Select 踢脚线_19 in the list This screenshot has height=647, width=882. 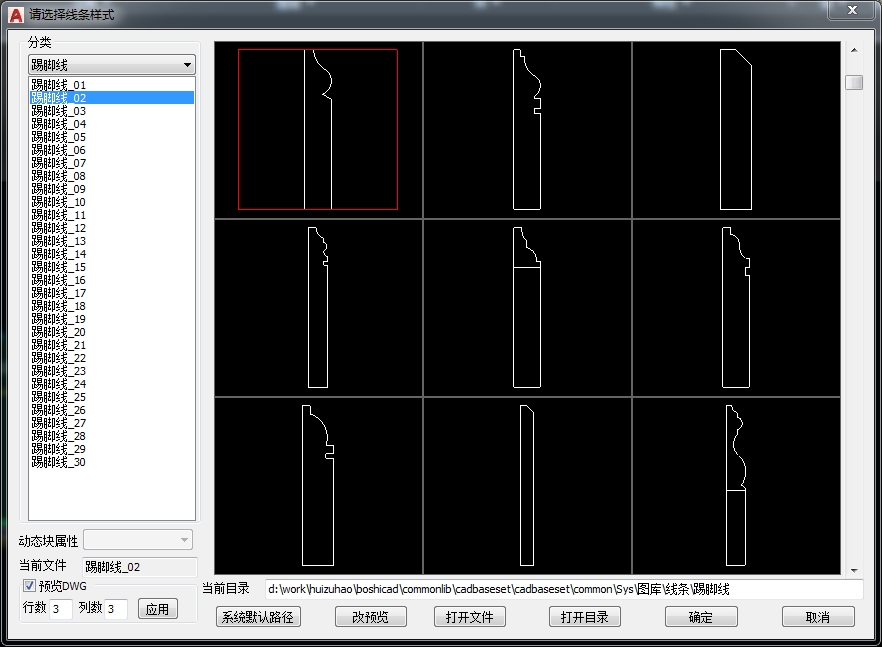pos(111,319)
